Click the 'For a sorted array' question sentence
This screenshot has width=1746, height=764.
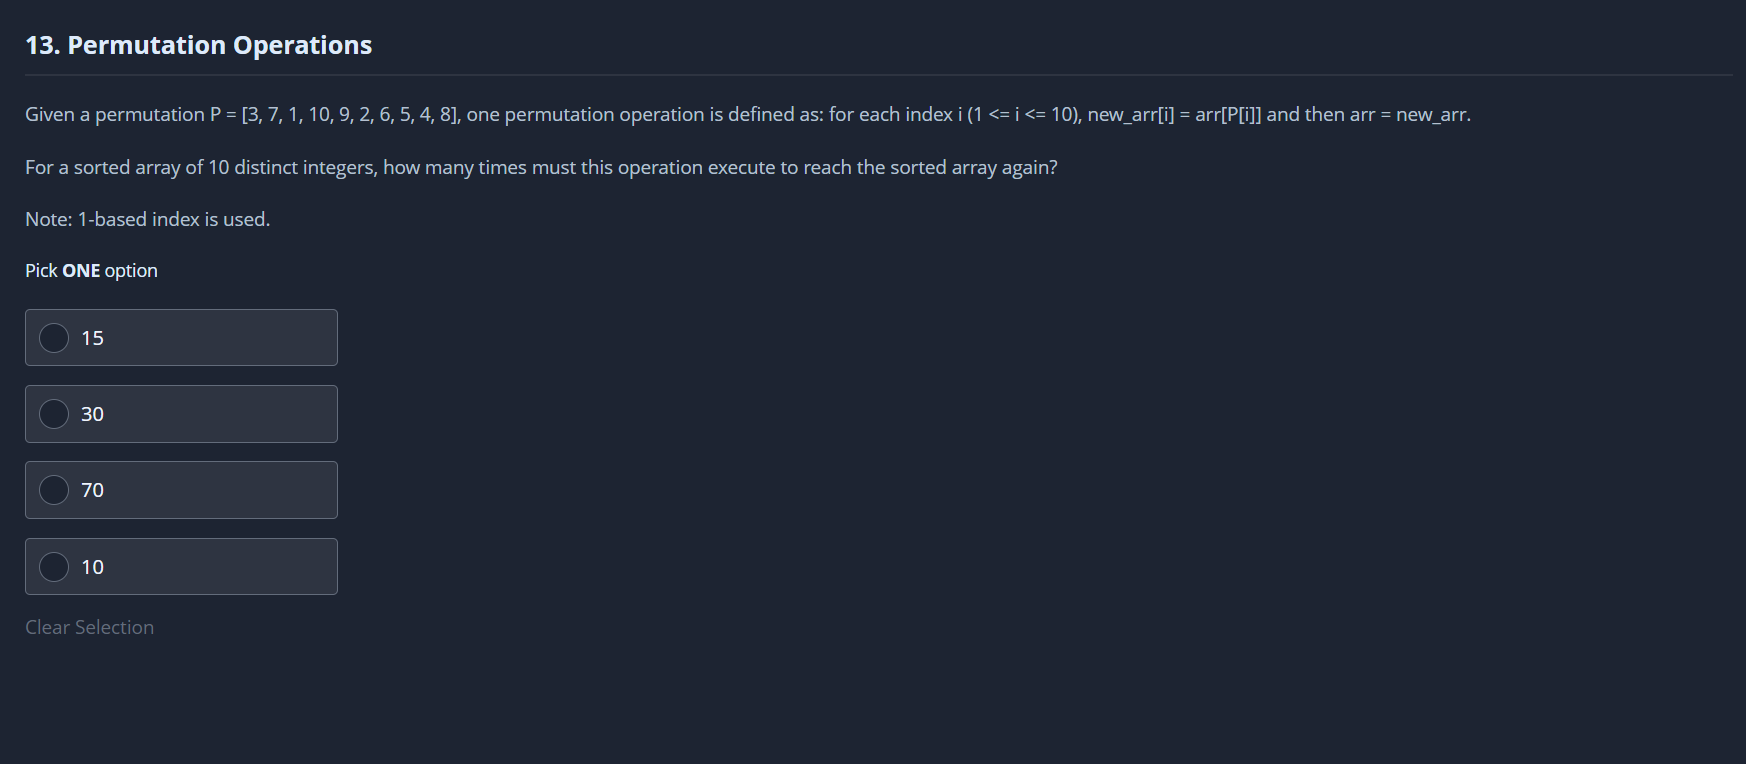(540, 167)
